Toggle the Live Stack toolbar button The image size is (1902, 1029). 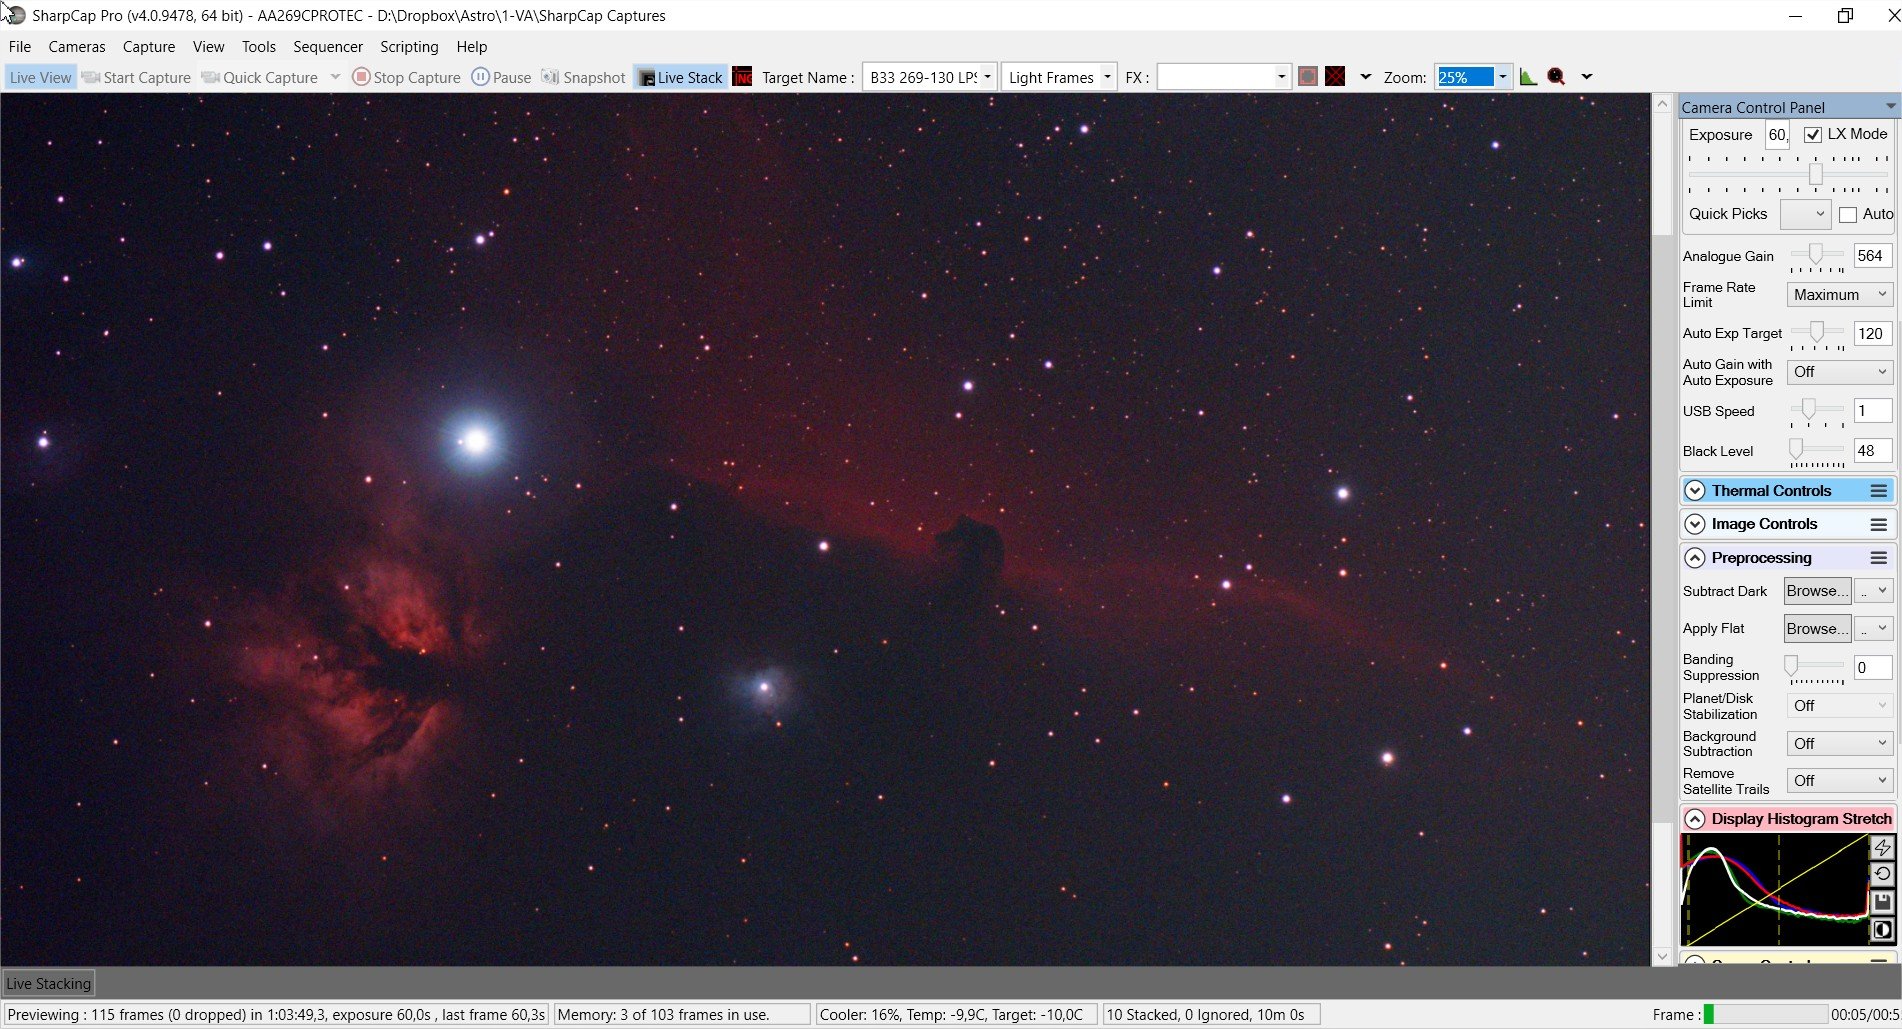pyautogui.click(x=680, y=77)
